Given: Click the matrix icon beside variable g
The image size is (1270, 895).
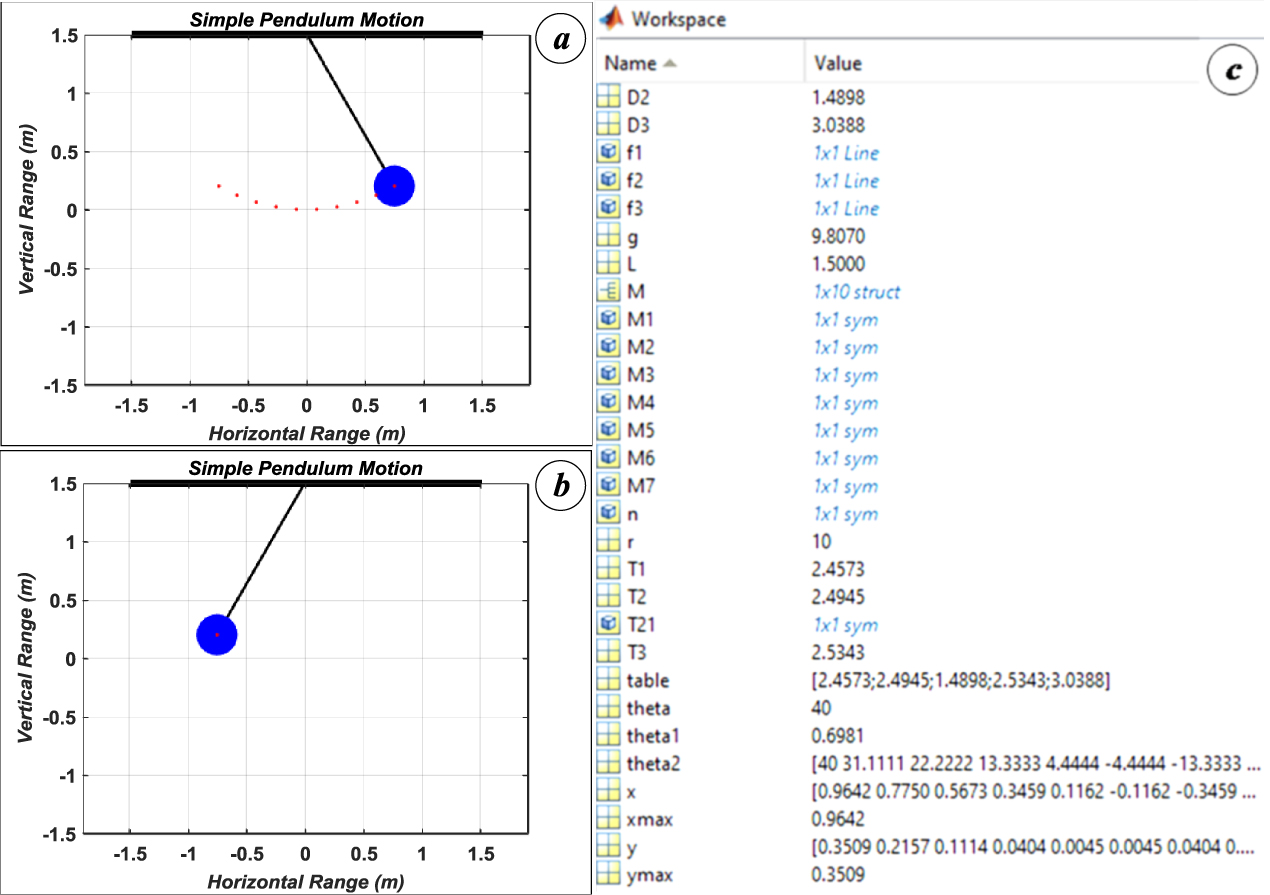Looking at the screenshot, I should (607, 236).
